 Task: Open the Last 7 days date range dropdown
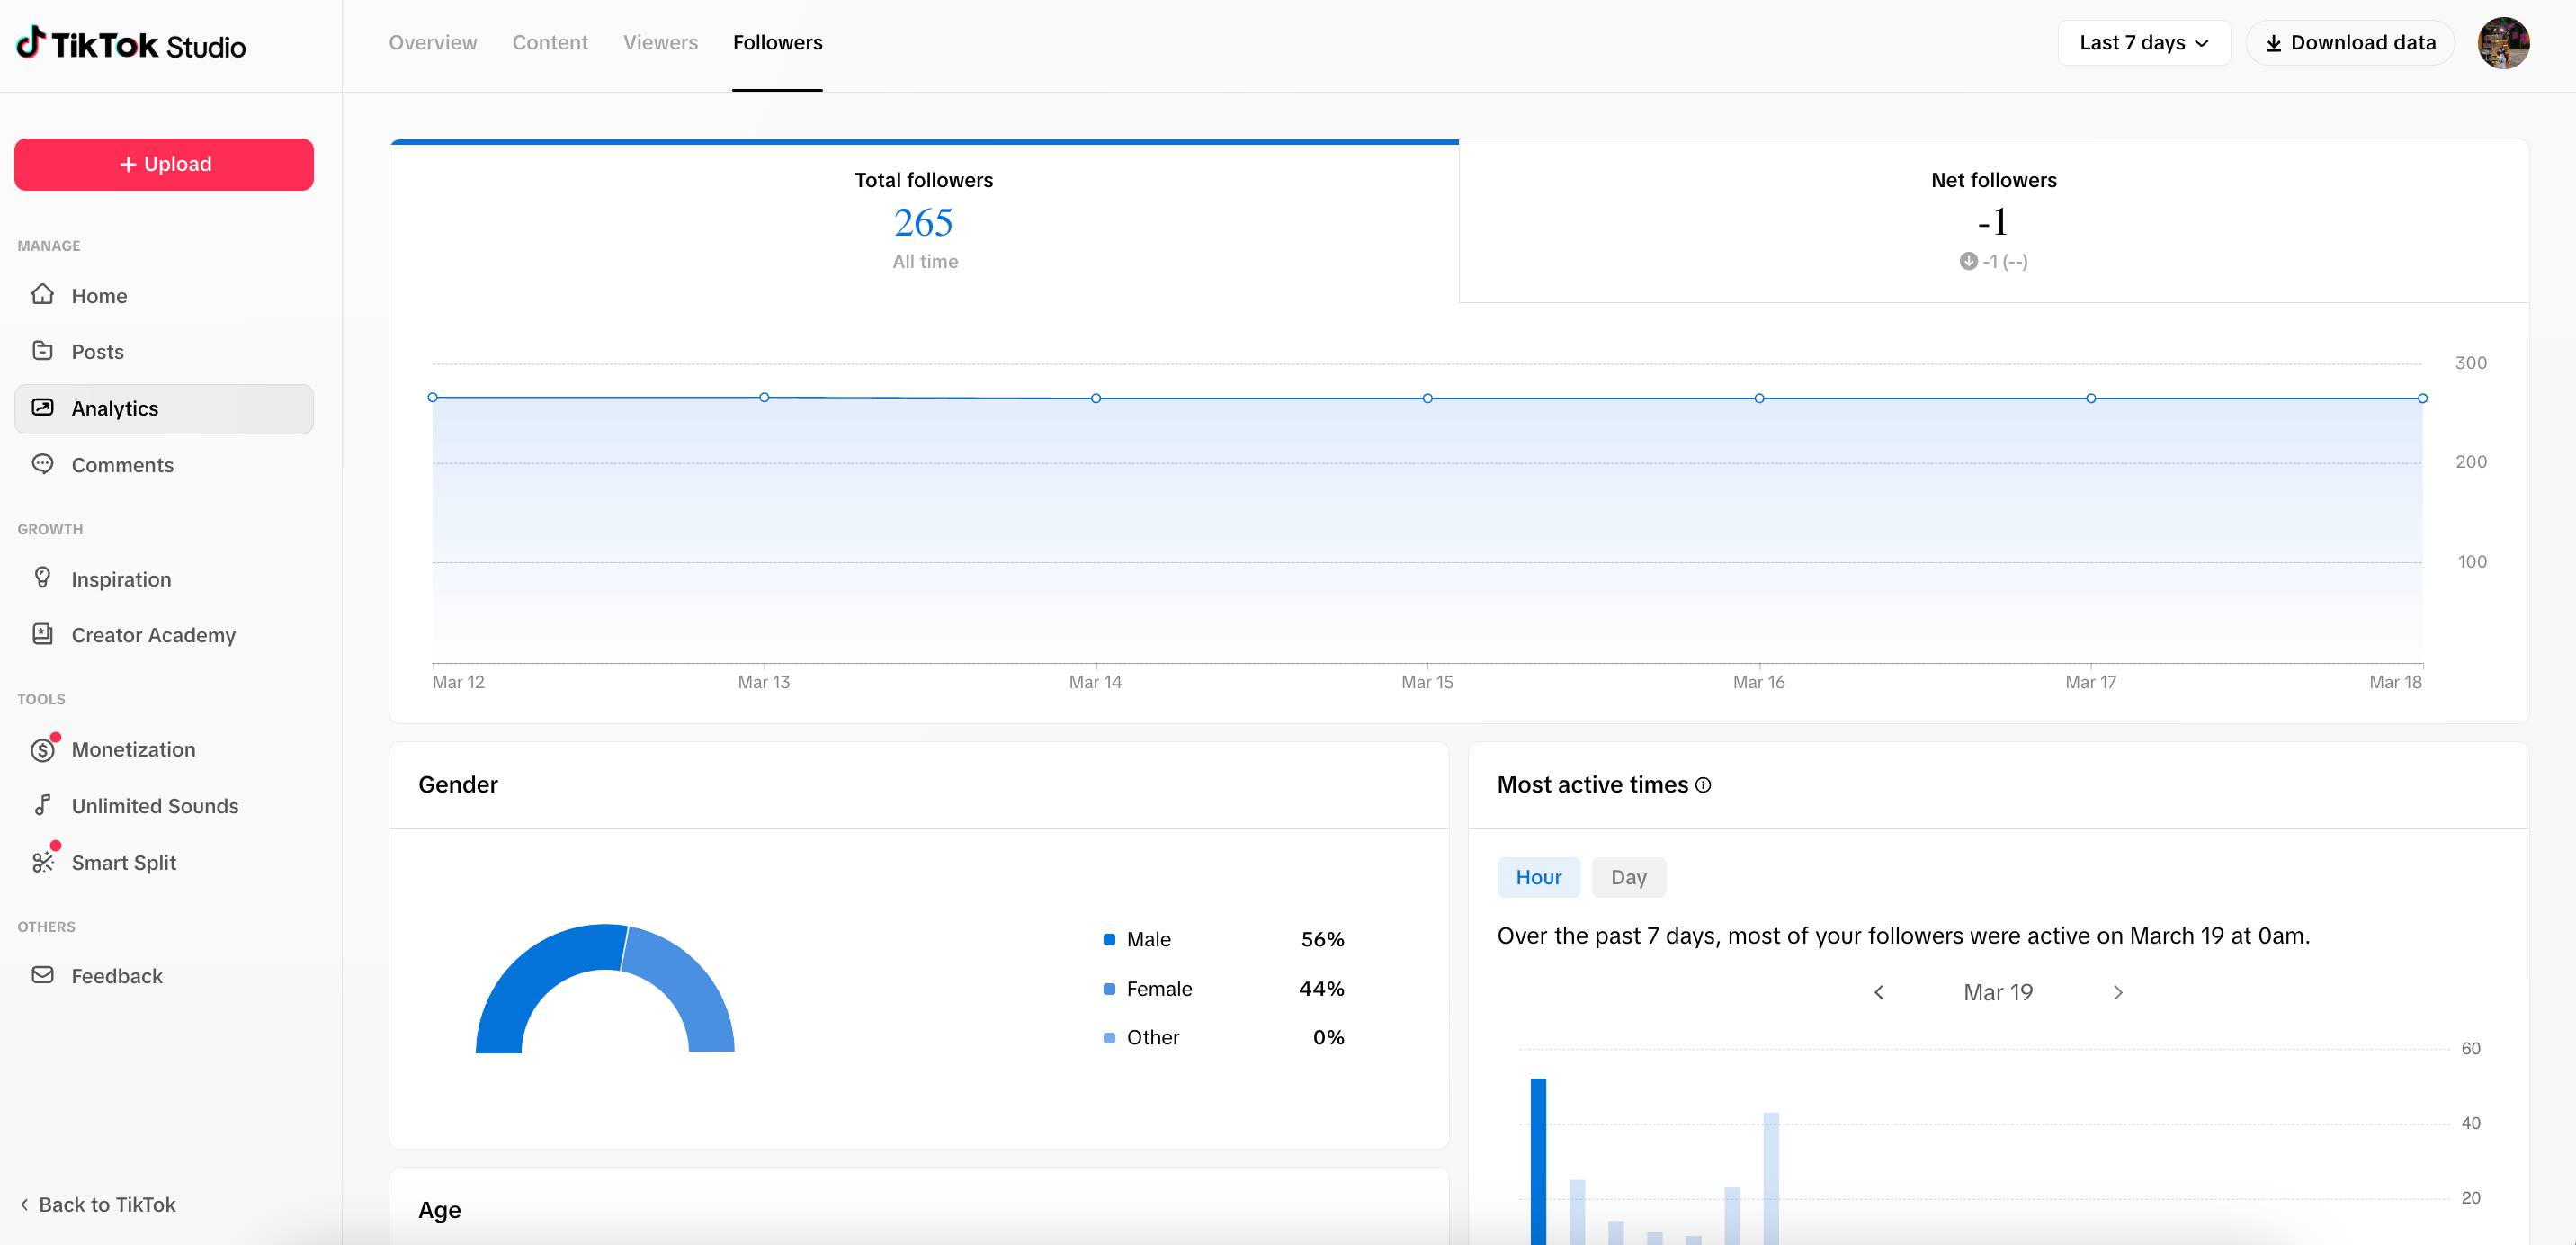[x=2144, y=43]
